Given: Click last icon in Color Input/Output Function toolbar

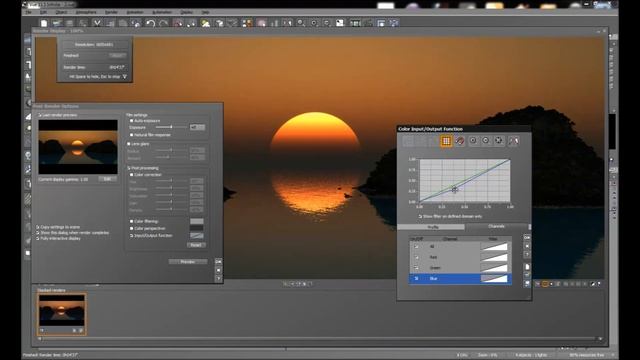Looking at the screenshot, I should [513, 141].
